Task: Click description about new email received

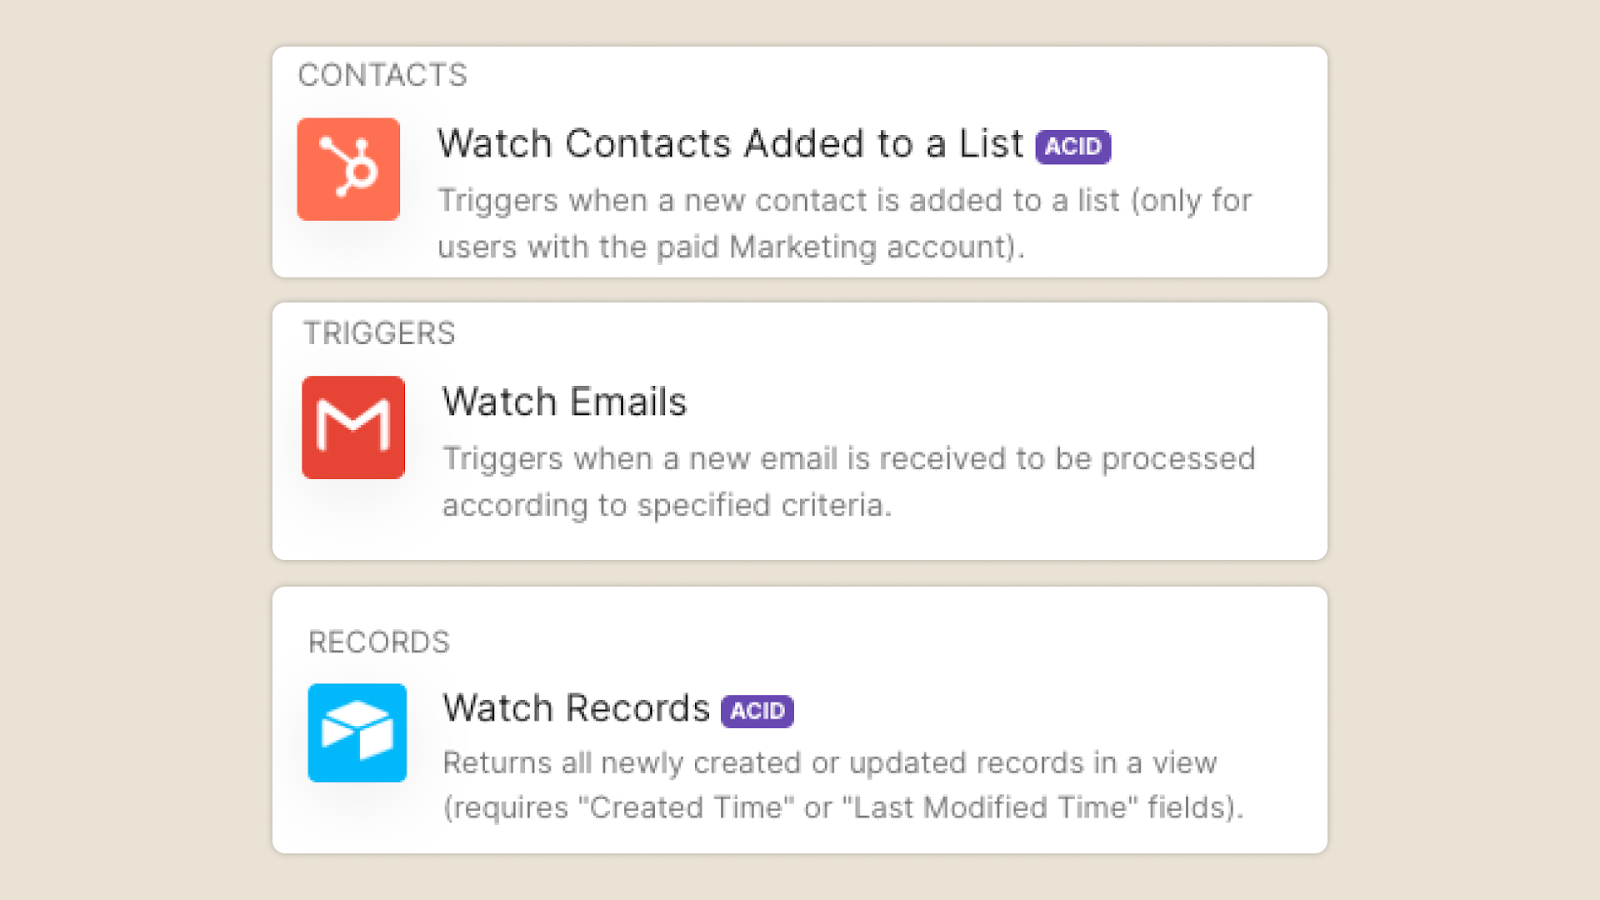Action: 849,481
